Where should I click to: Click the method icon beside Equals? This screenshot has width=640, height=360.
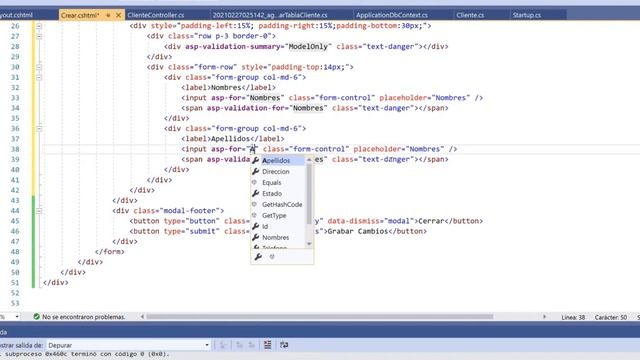coord(254,182)
